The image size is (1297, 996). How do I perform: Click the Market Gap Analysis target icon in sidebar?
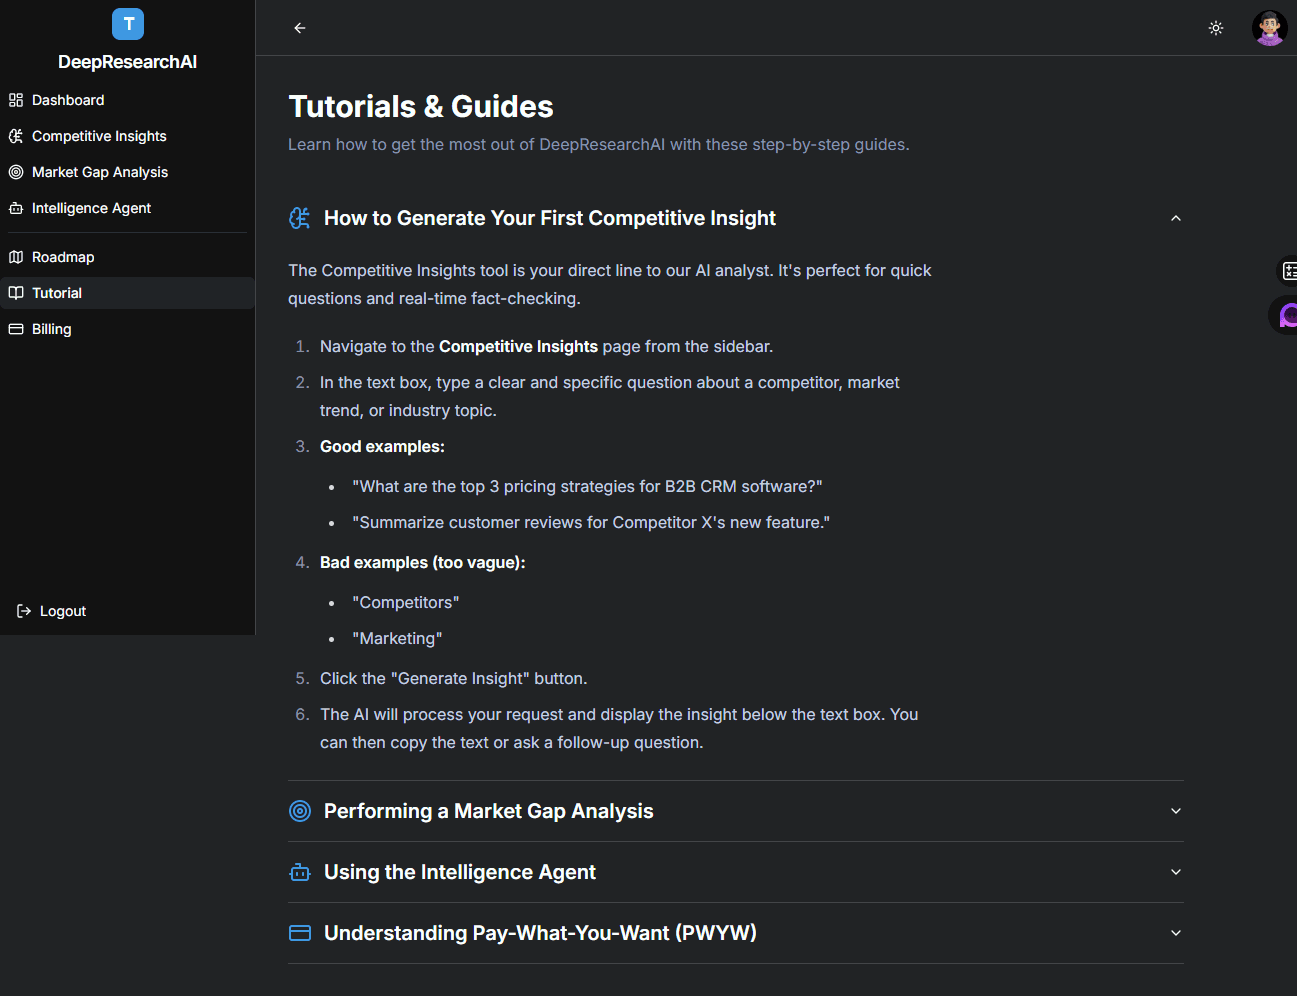pyautogui.click(x=16, y=172)
